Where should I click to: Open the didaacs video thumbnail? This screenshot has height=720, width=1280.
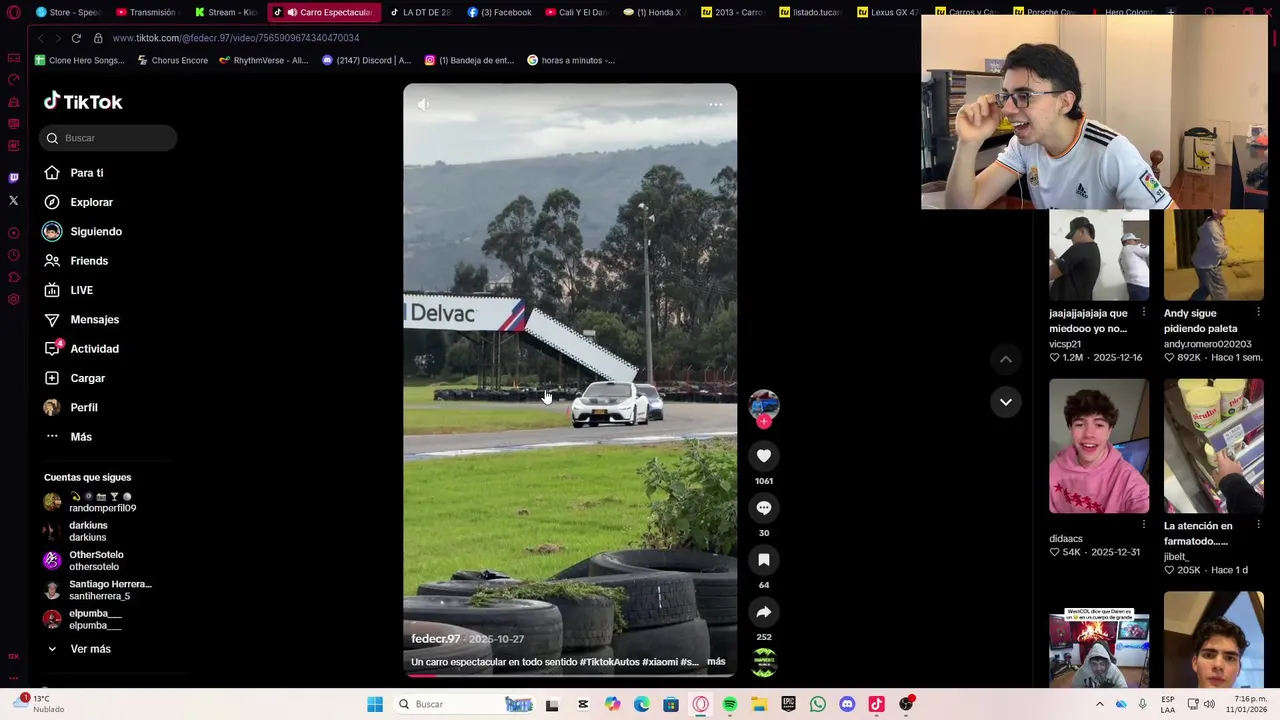[x=1099, y=446]
